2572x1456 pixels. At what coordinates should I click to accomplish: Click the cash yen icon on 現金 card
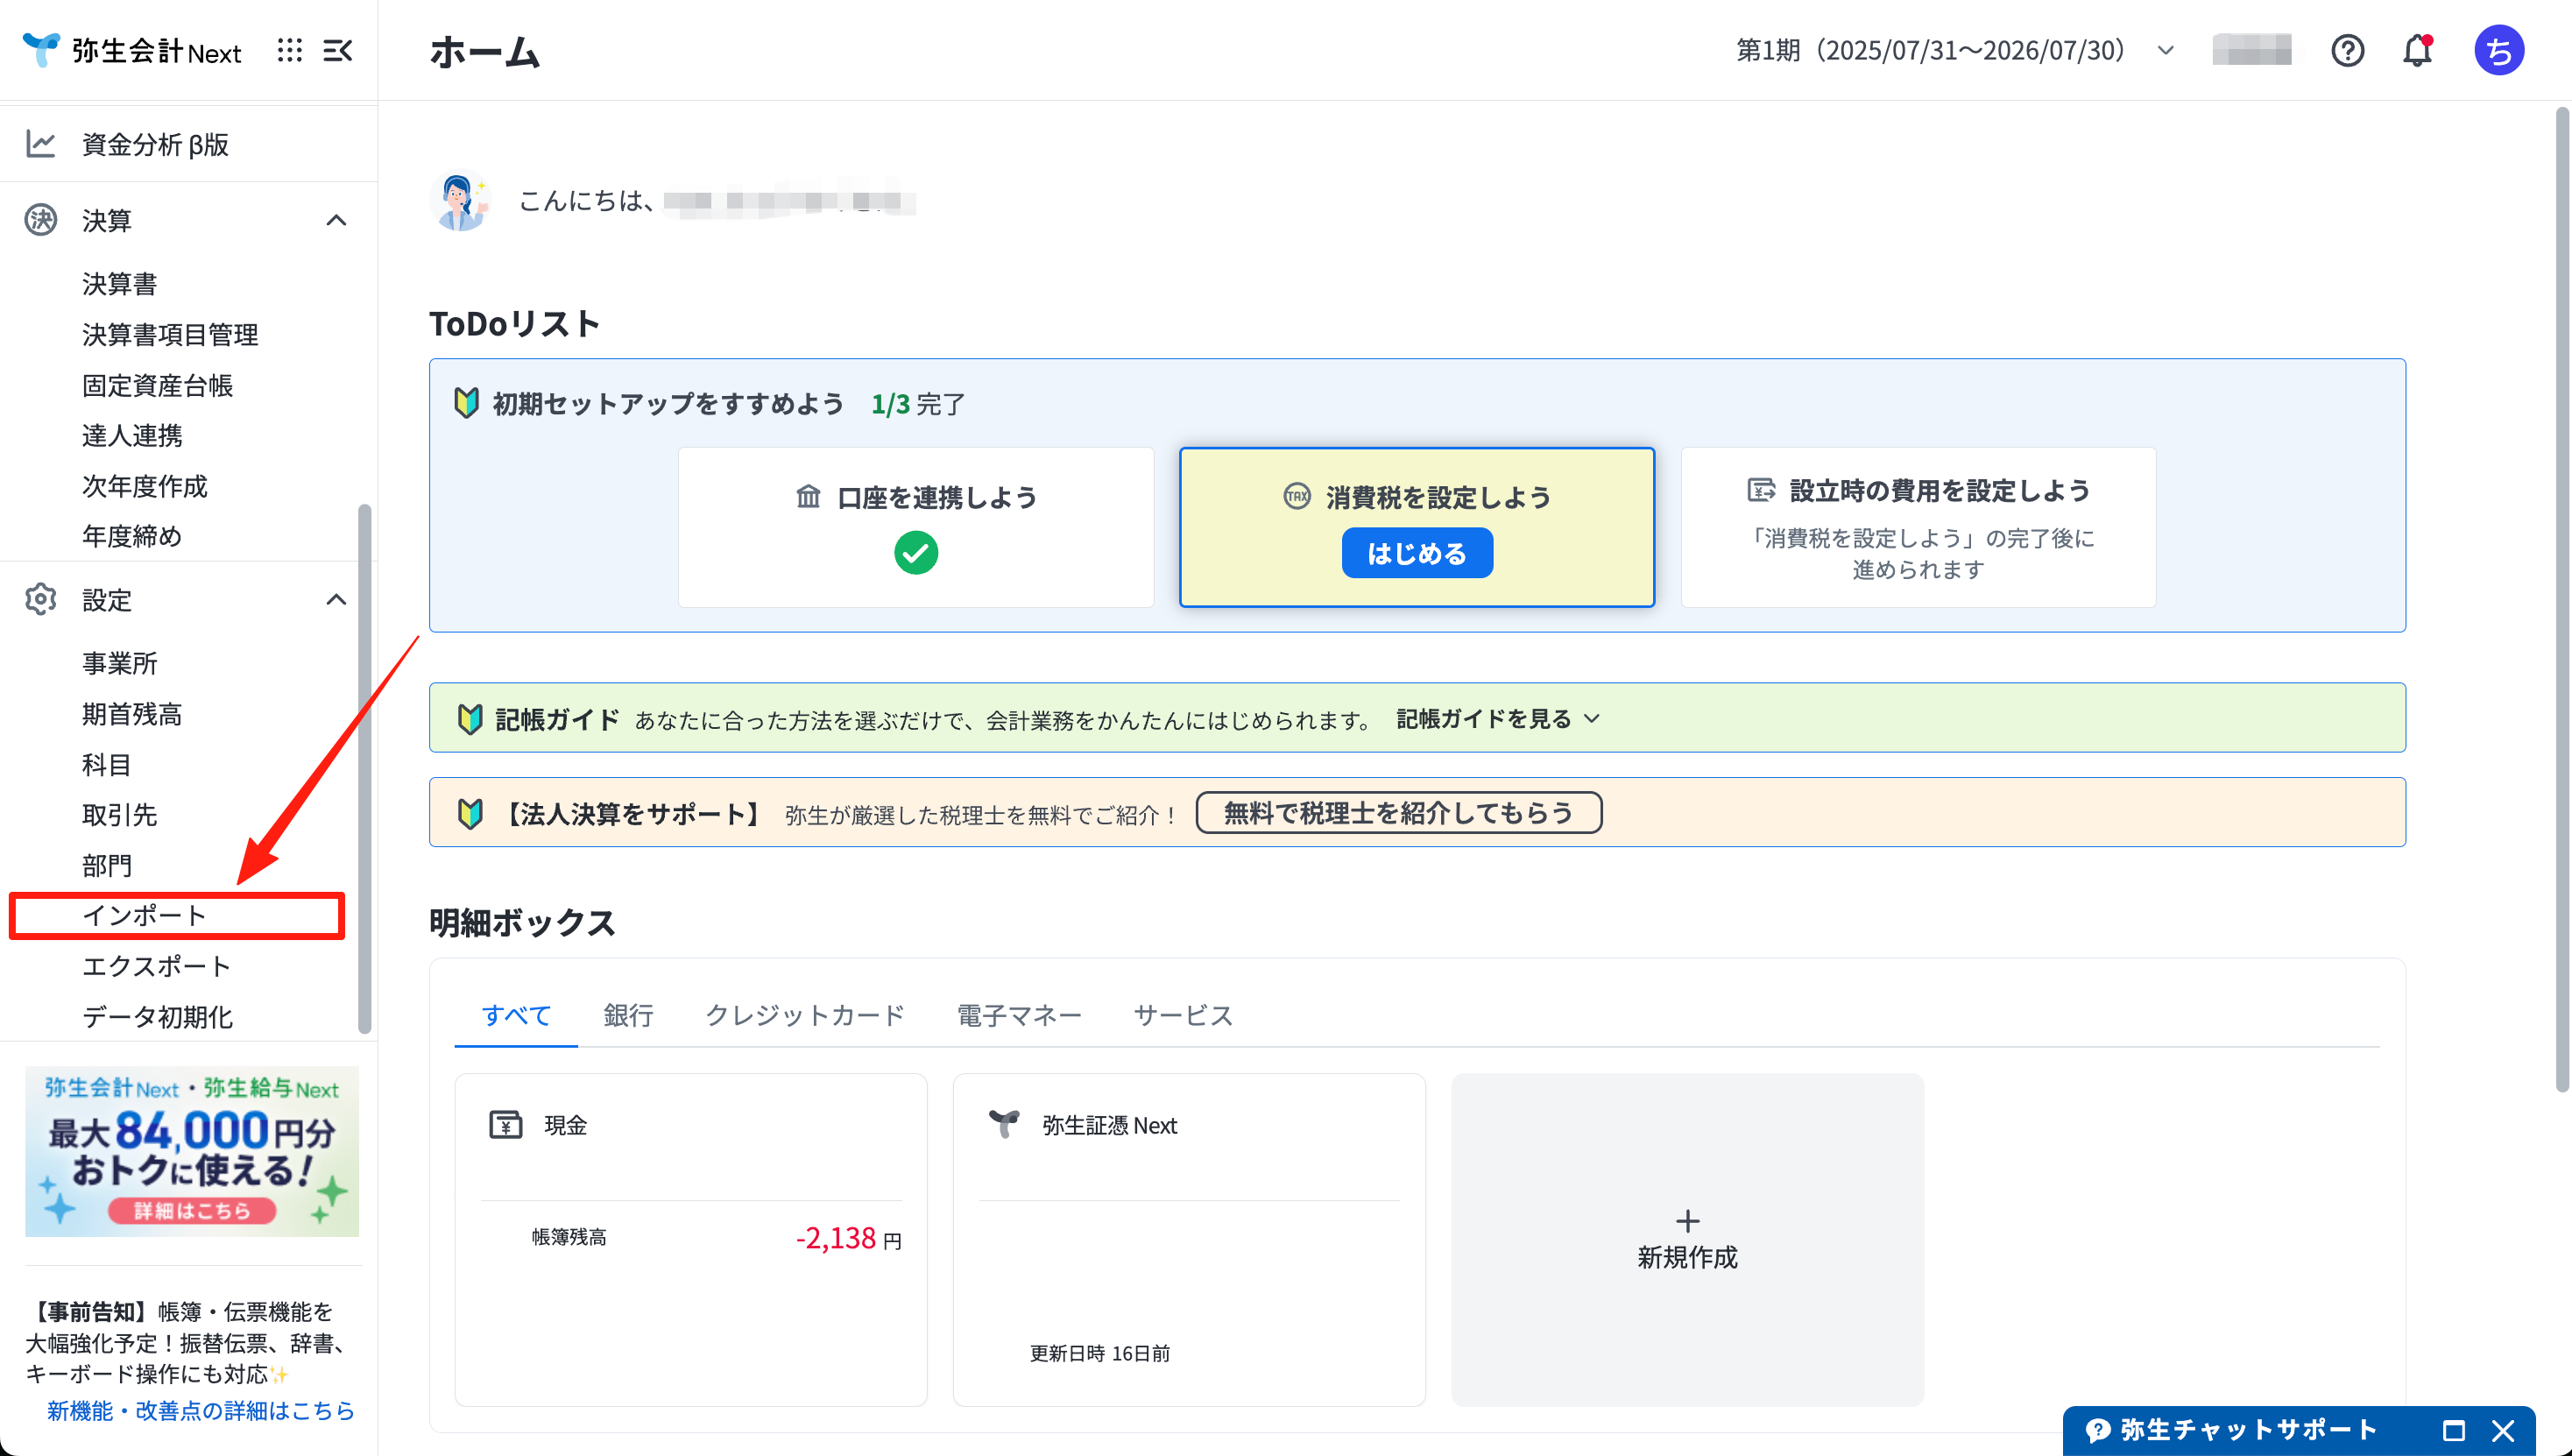(x=506, y=1125)
